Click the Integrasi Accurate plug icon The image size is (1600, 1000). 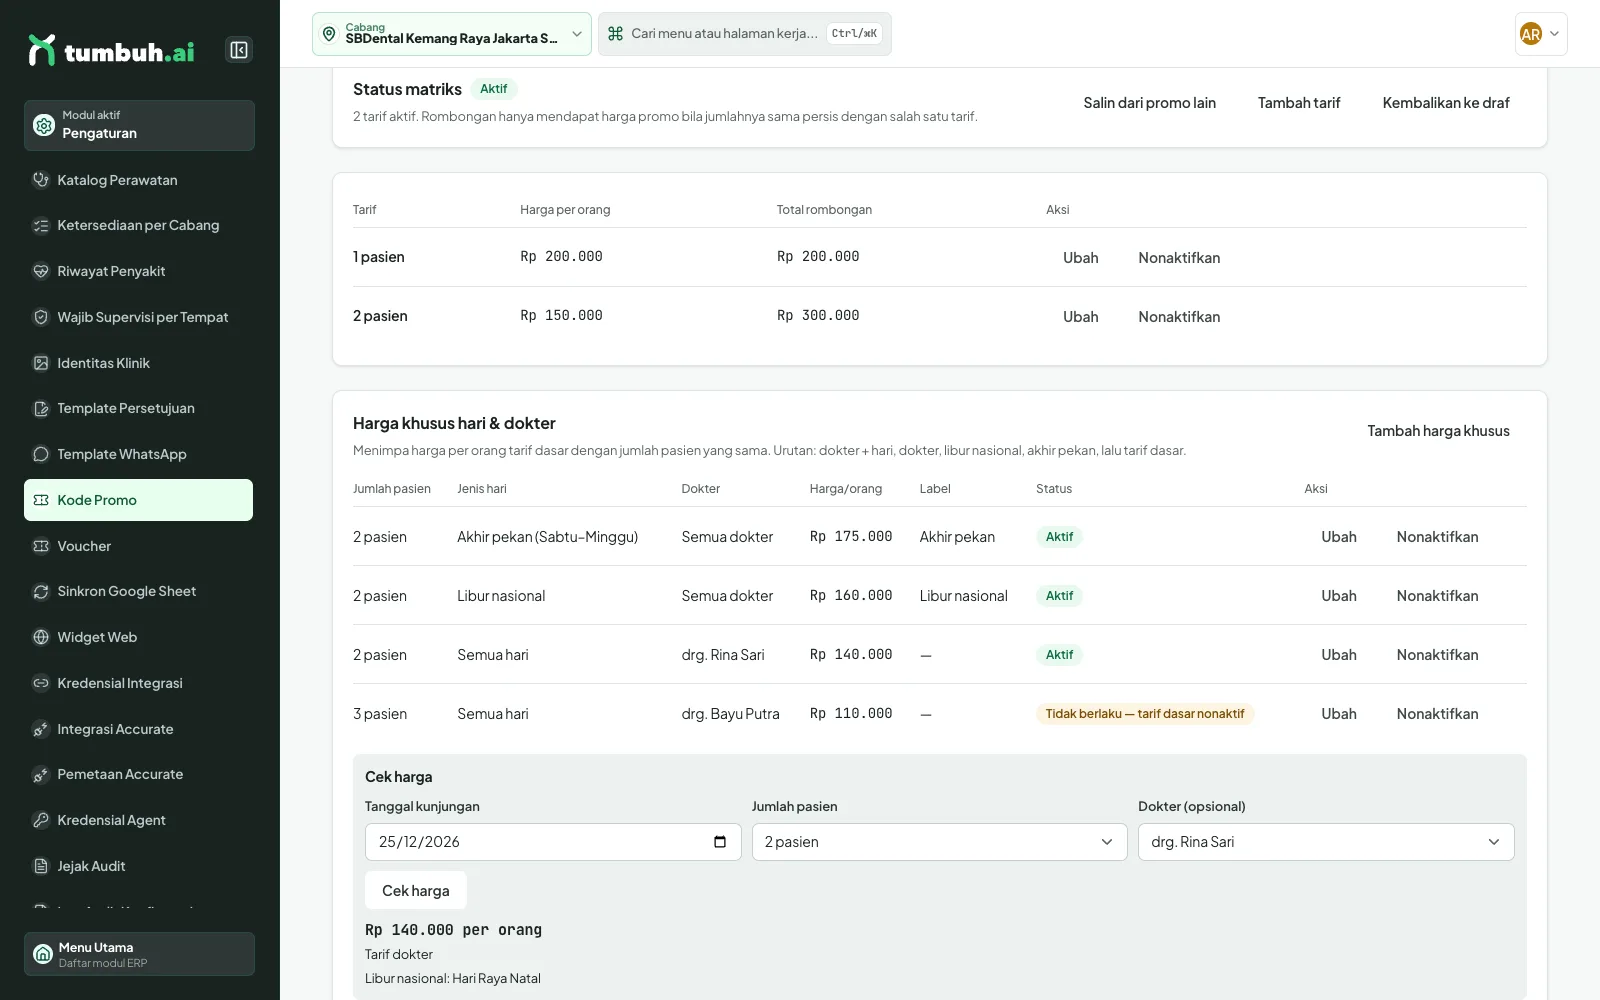pyautogui.click(x=41, y=729)
